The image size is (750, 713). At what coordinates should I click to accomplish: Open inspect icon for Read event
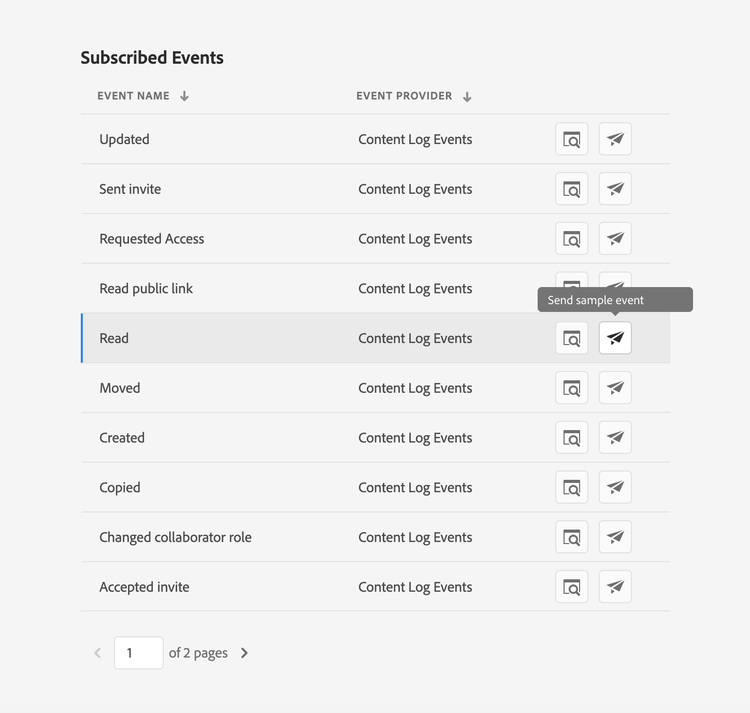(x=571, y=338)
